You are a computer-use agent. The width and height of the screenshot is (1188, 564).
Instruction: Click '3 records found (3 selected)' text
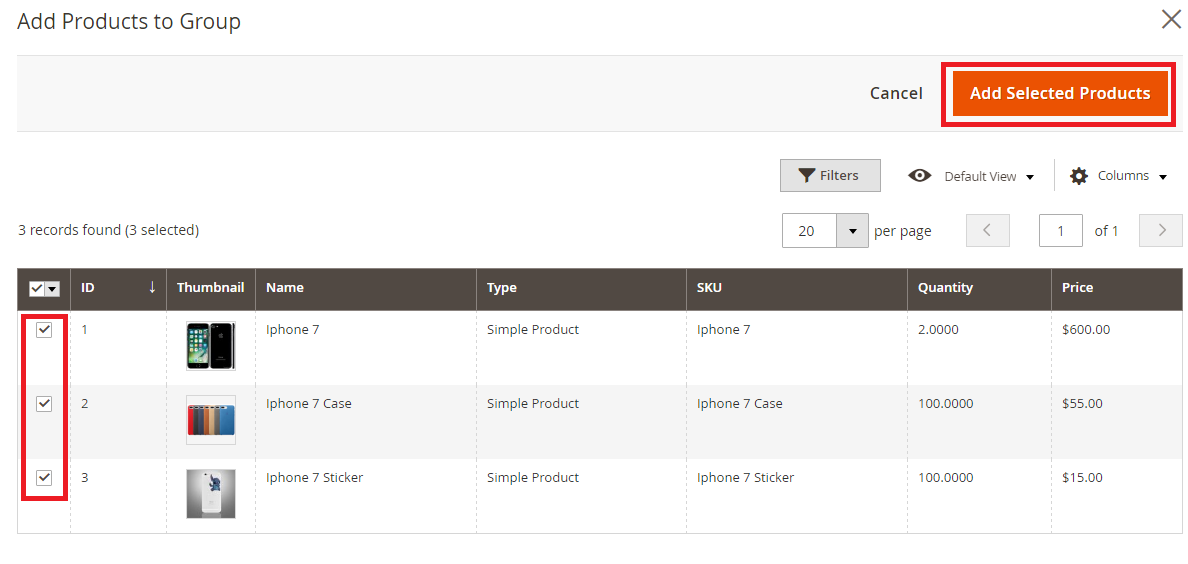click(x=108, y=230)
